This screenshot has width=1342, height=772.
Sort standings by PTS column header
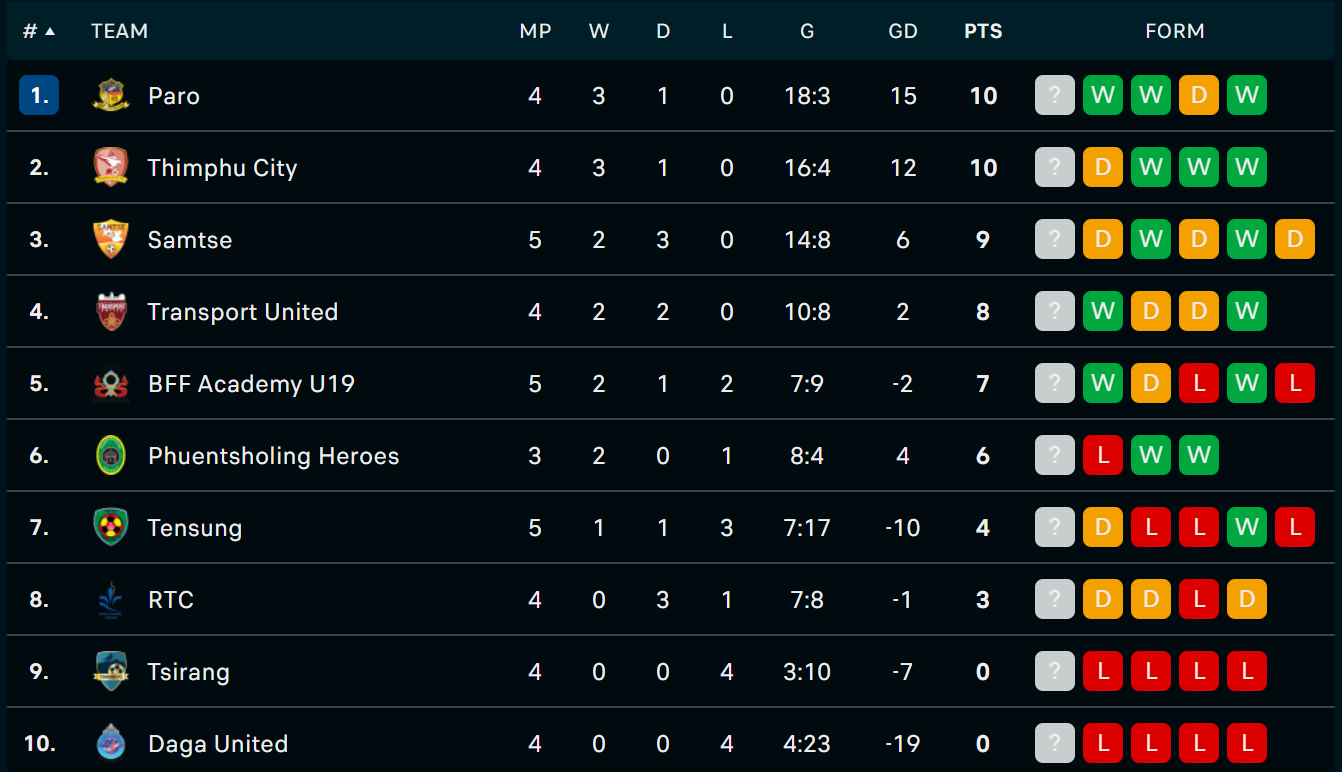click(x=983, y=31)
